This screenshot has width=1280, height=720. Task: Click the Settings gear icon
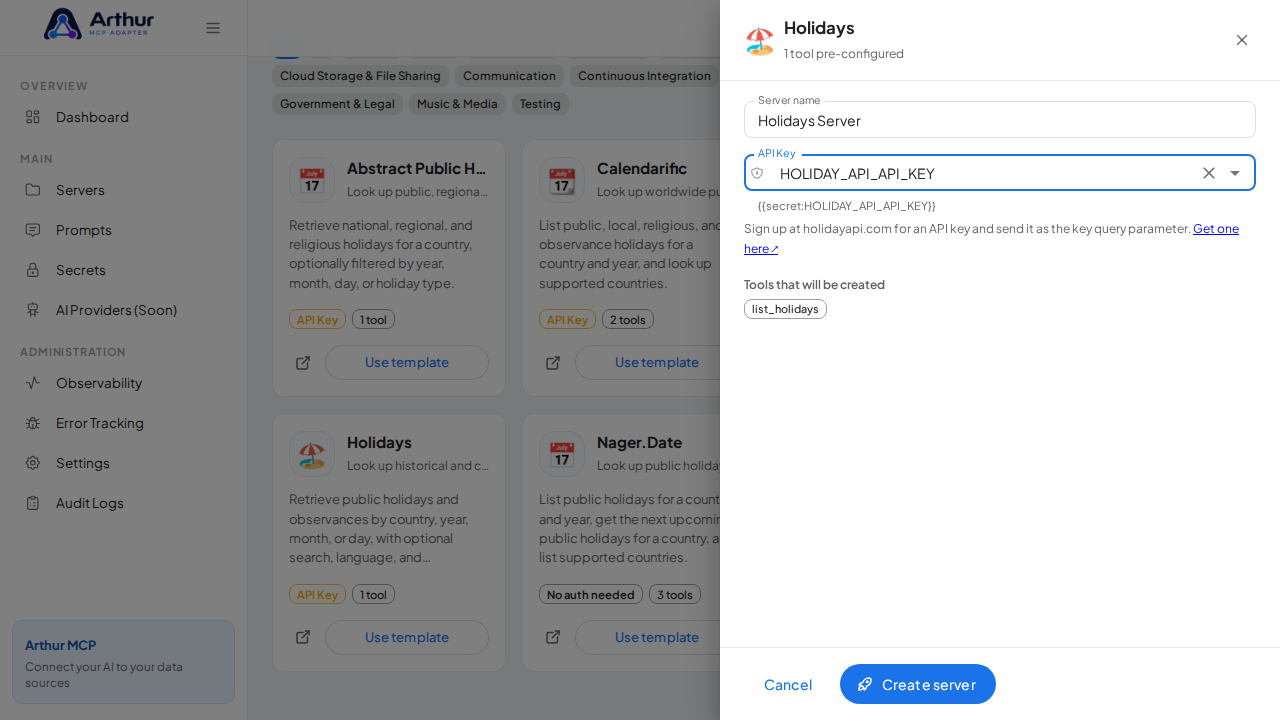pos(33,463)
